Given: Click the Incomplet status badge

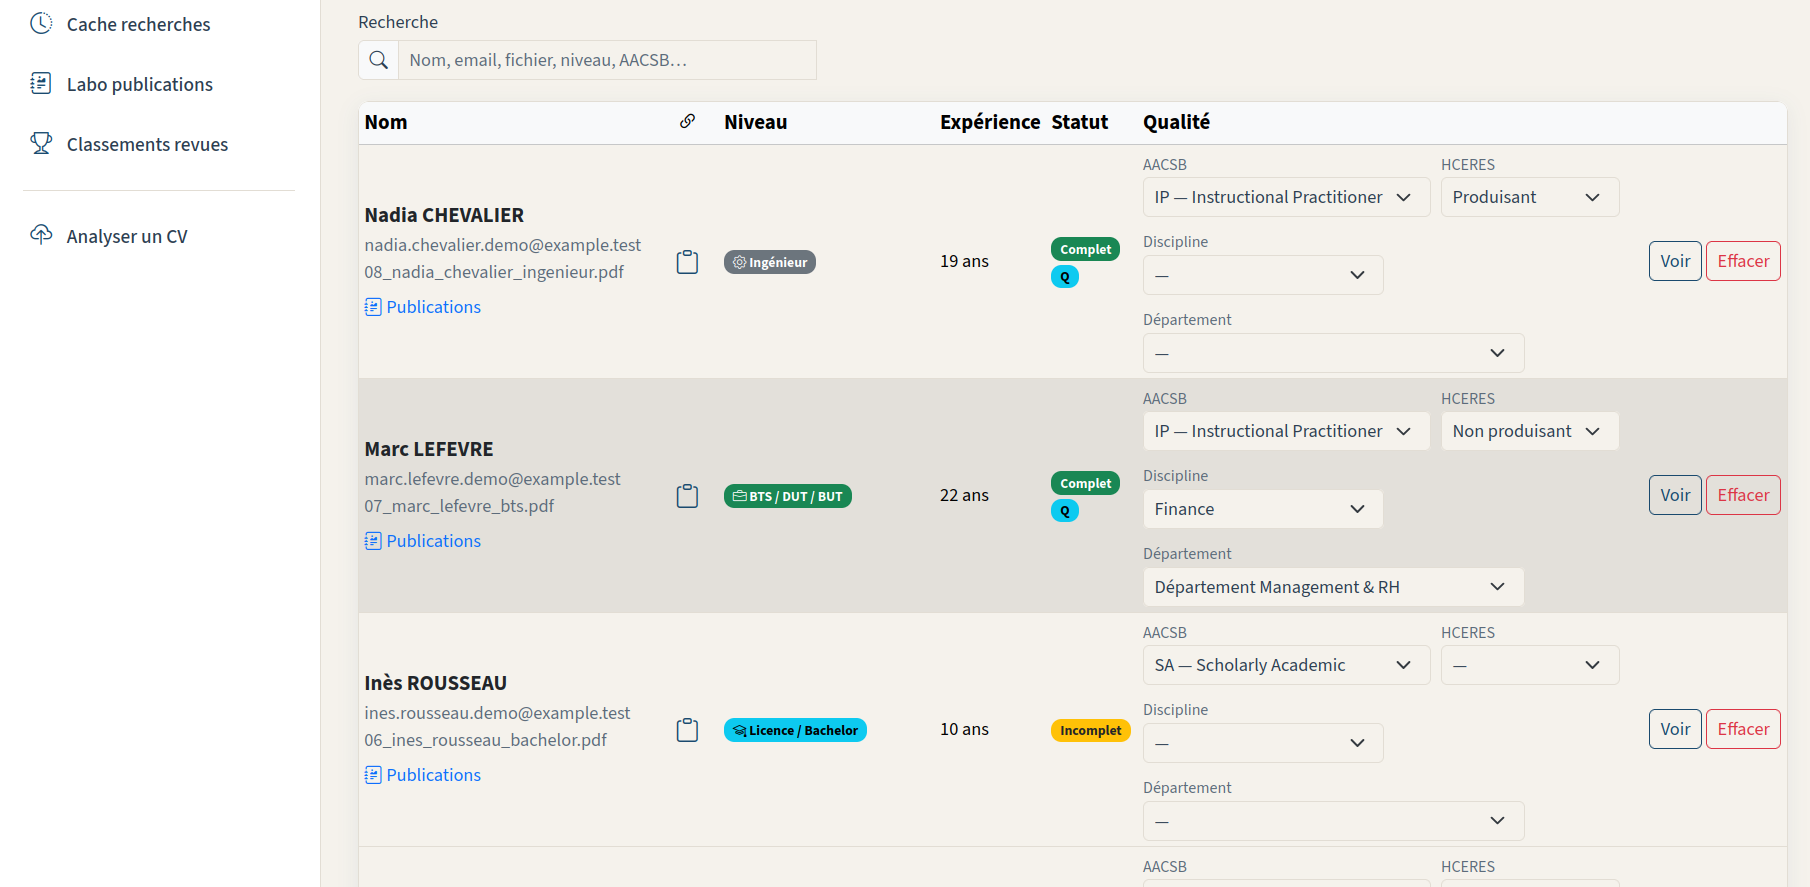Looking at the screenshot, I should click(1090, 731).
